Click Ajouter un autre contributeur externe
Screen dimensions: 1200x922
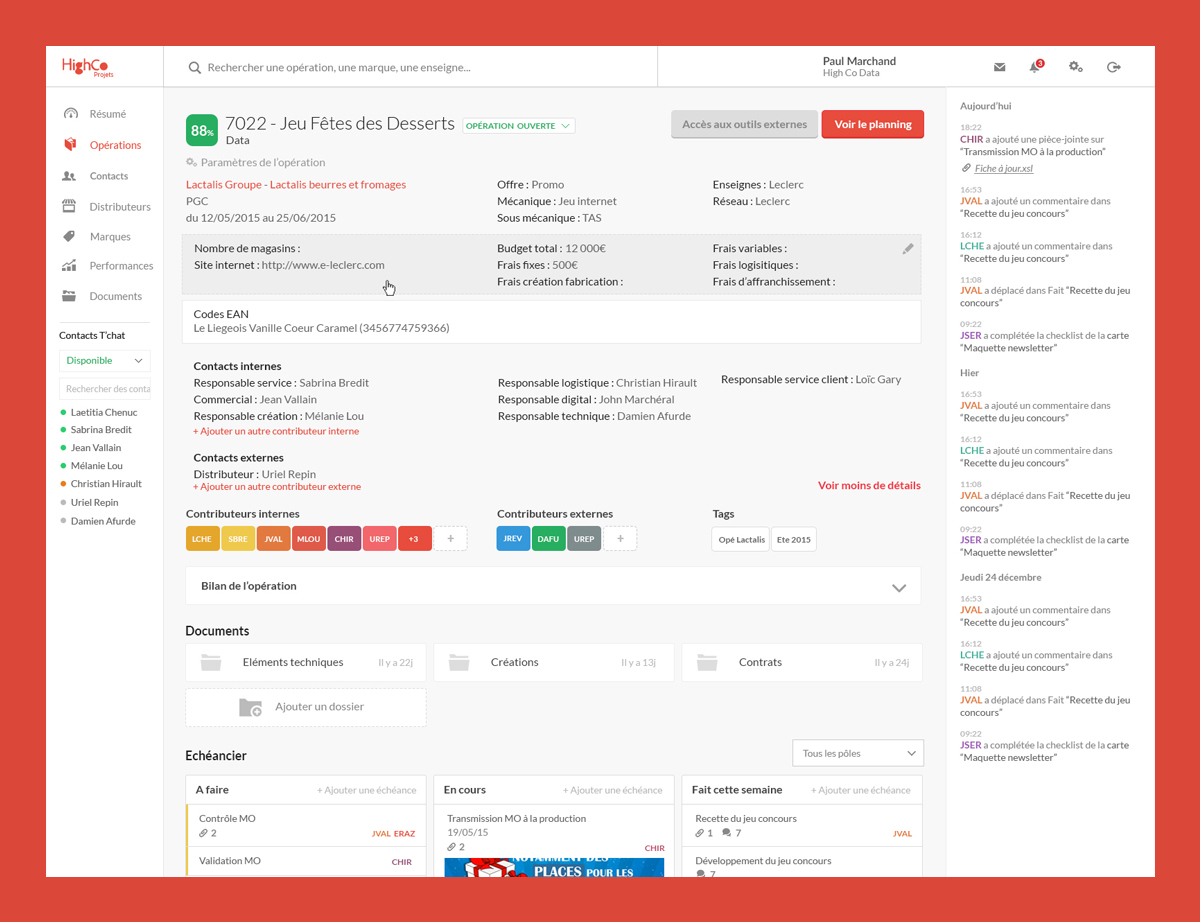point(277,487)
